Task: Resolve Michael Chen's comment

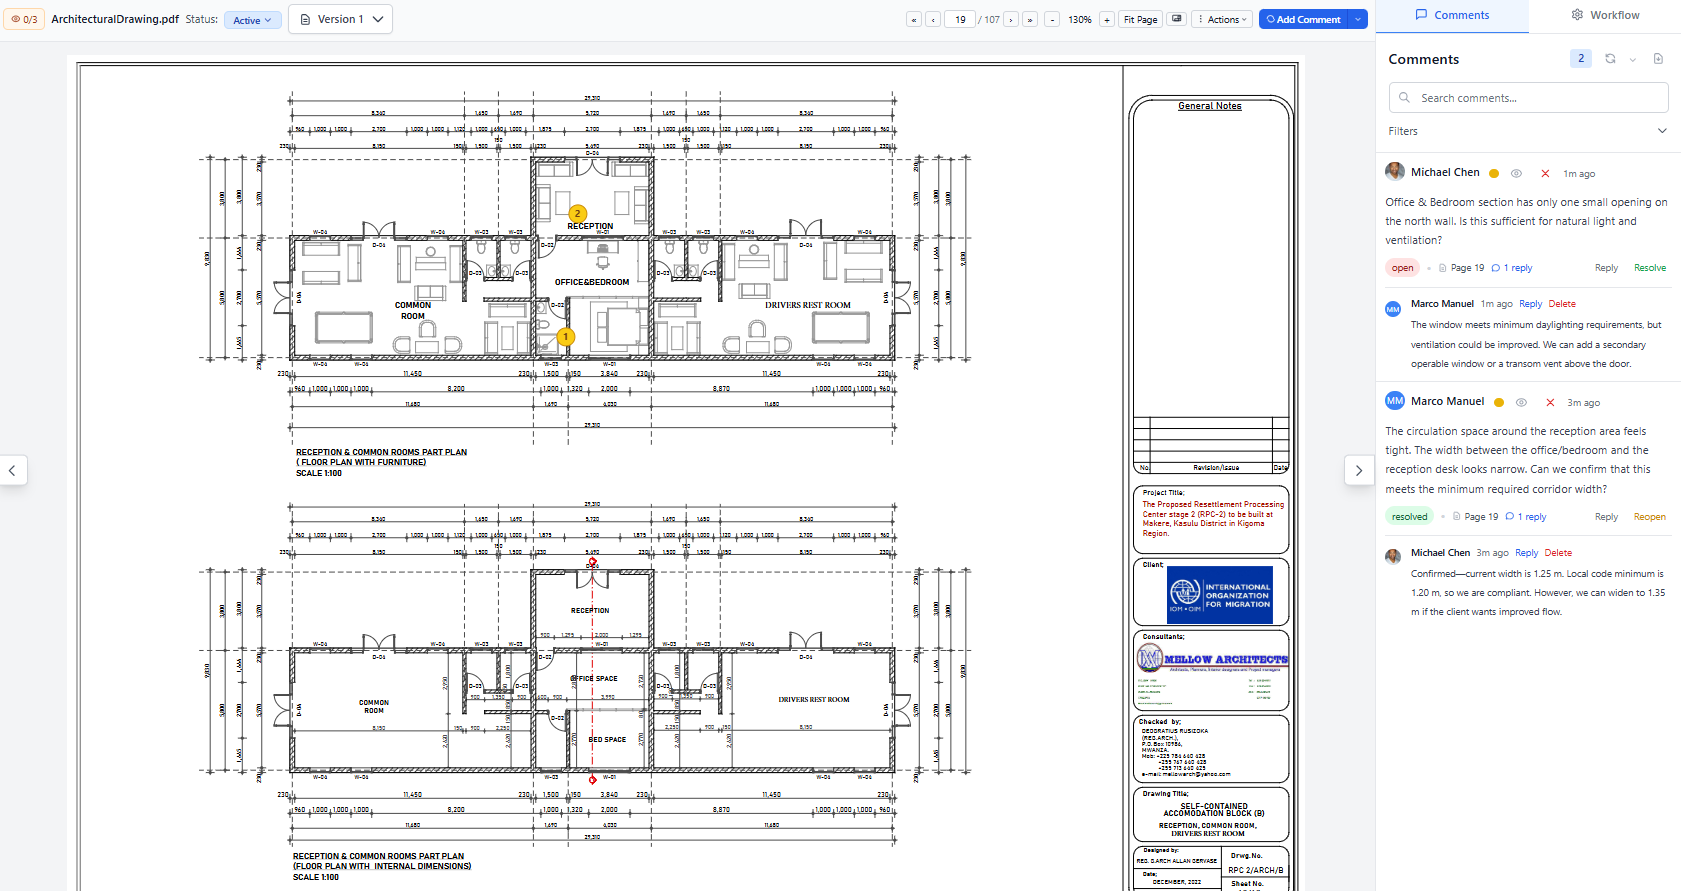Action: pos(1650,268)
